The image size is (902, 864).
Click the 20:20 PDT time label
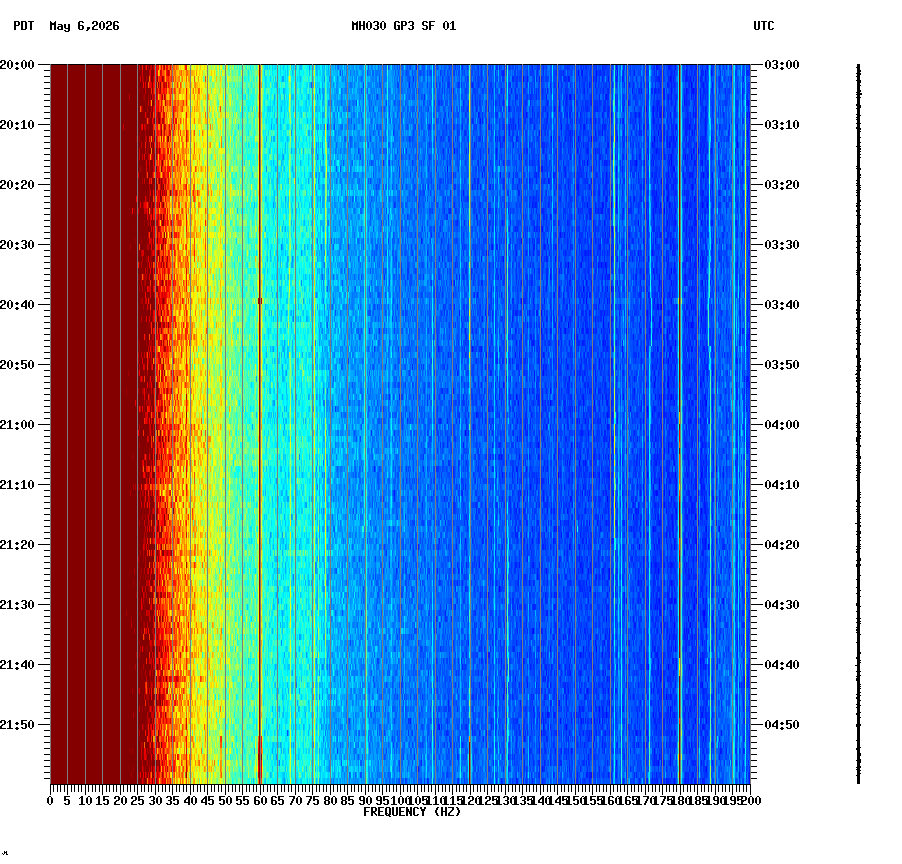(x=17, y=185)
